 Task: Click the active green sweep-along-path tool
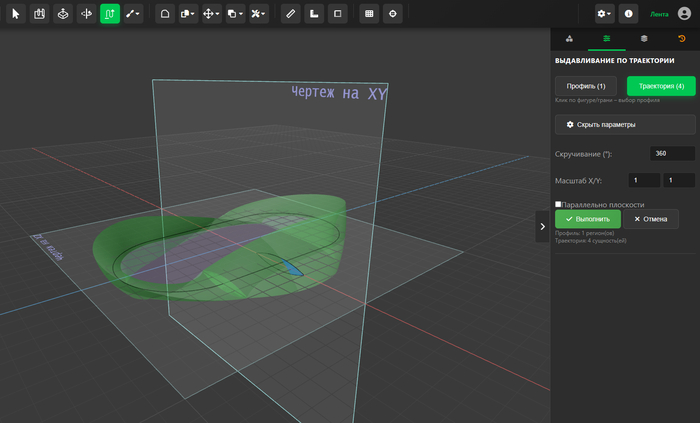[x=110, y=14]
